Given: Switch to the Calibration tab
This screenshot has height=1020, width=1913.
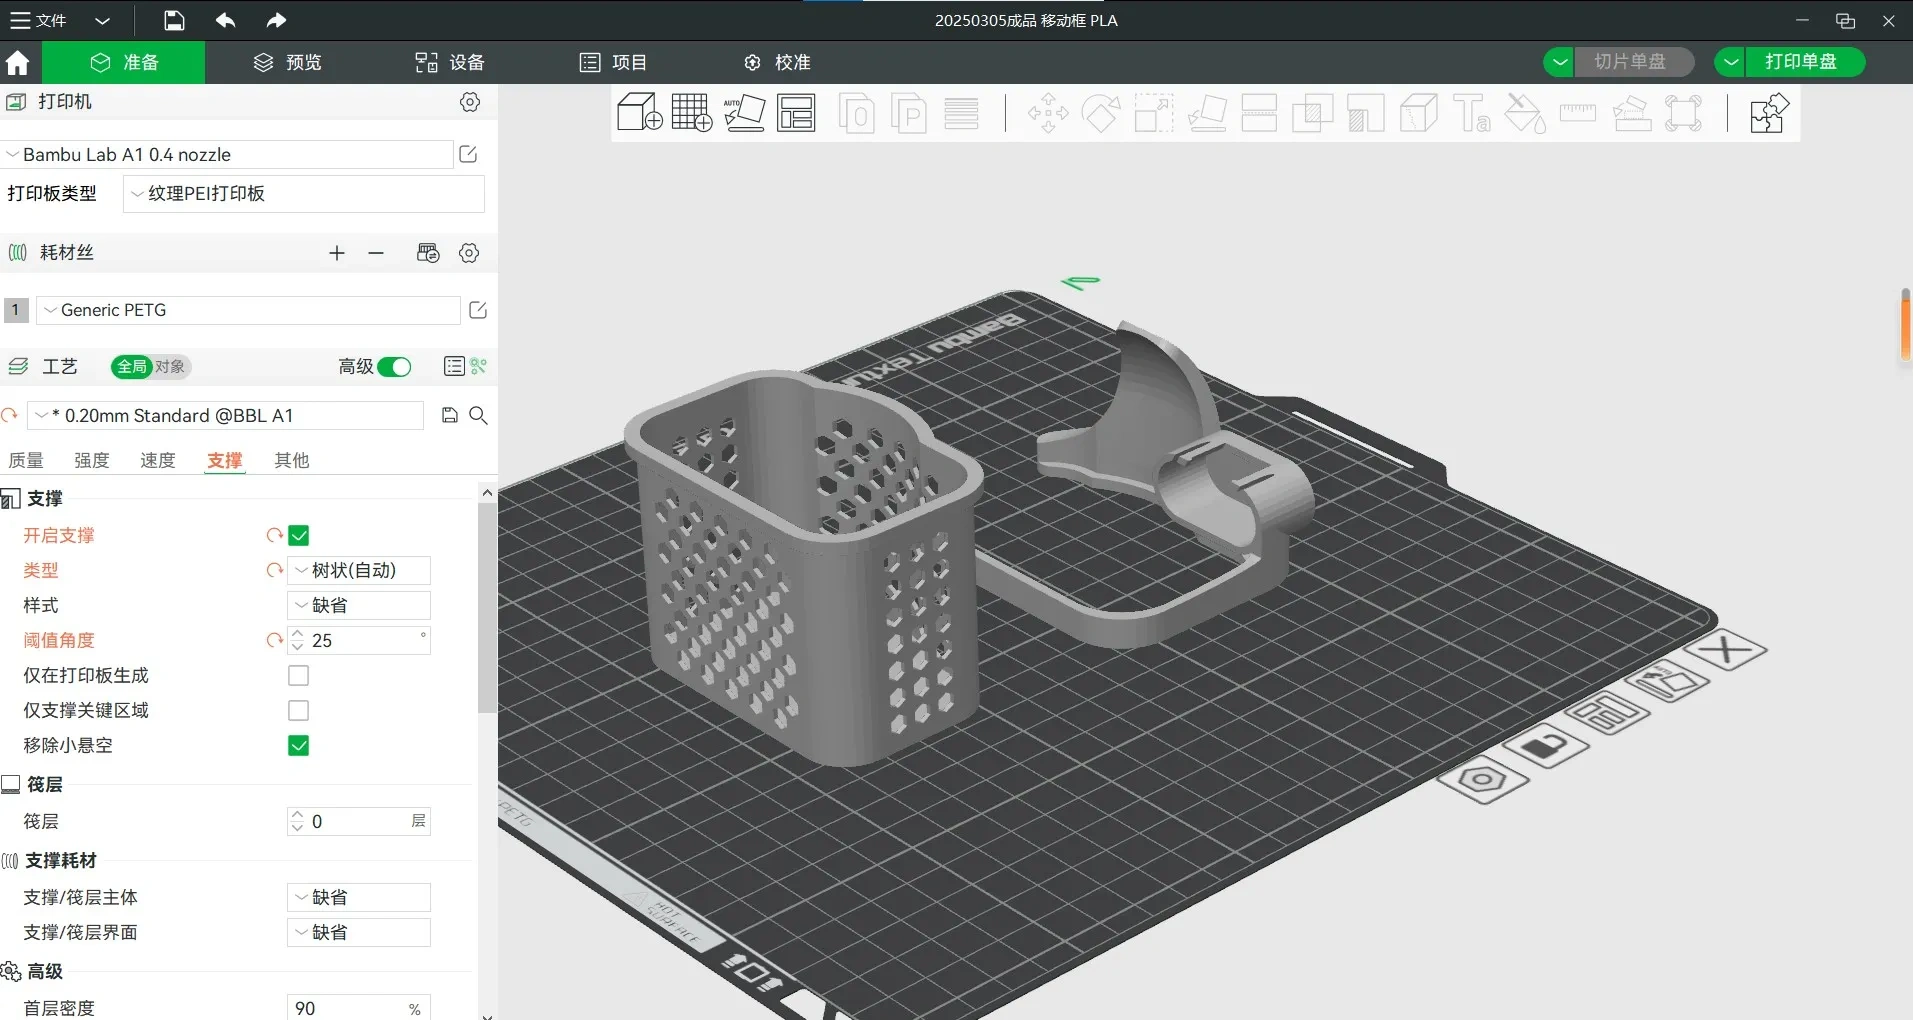Looking at the screenshot, I should coord(777,62).
